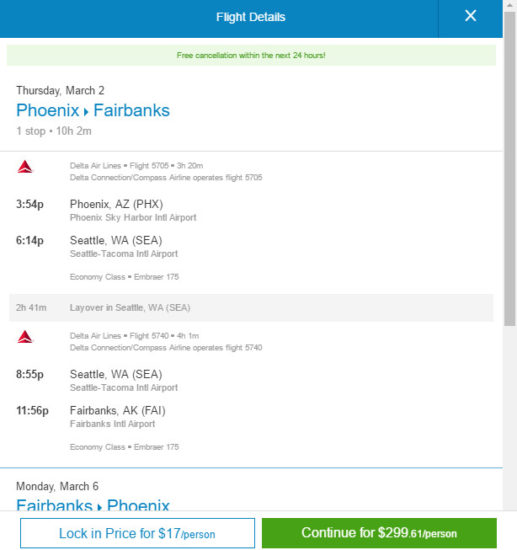Select the Layover in Seattle row
This screenshot has width=517, height=550.
pyautogui.click(x=251, y=308)
